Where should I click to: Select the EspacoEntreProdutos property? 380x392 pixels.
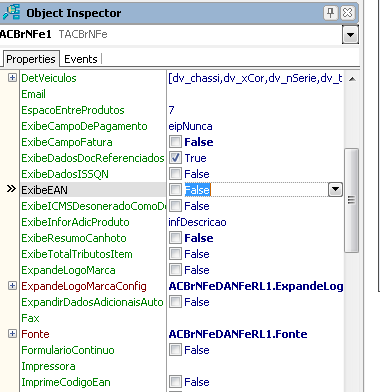pos(73,110)
